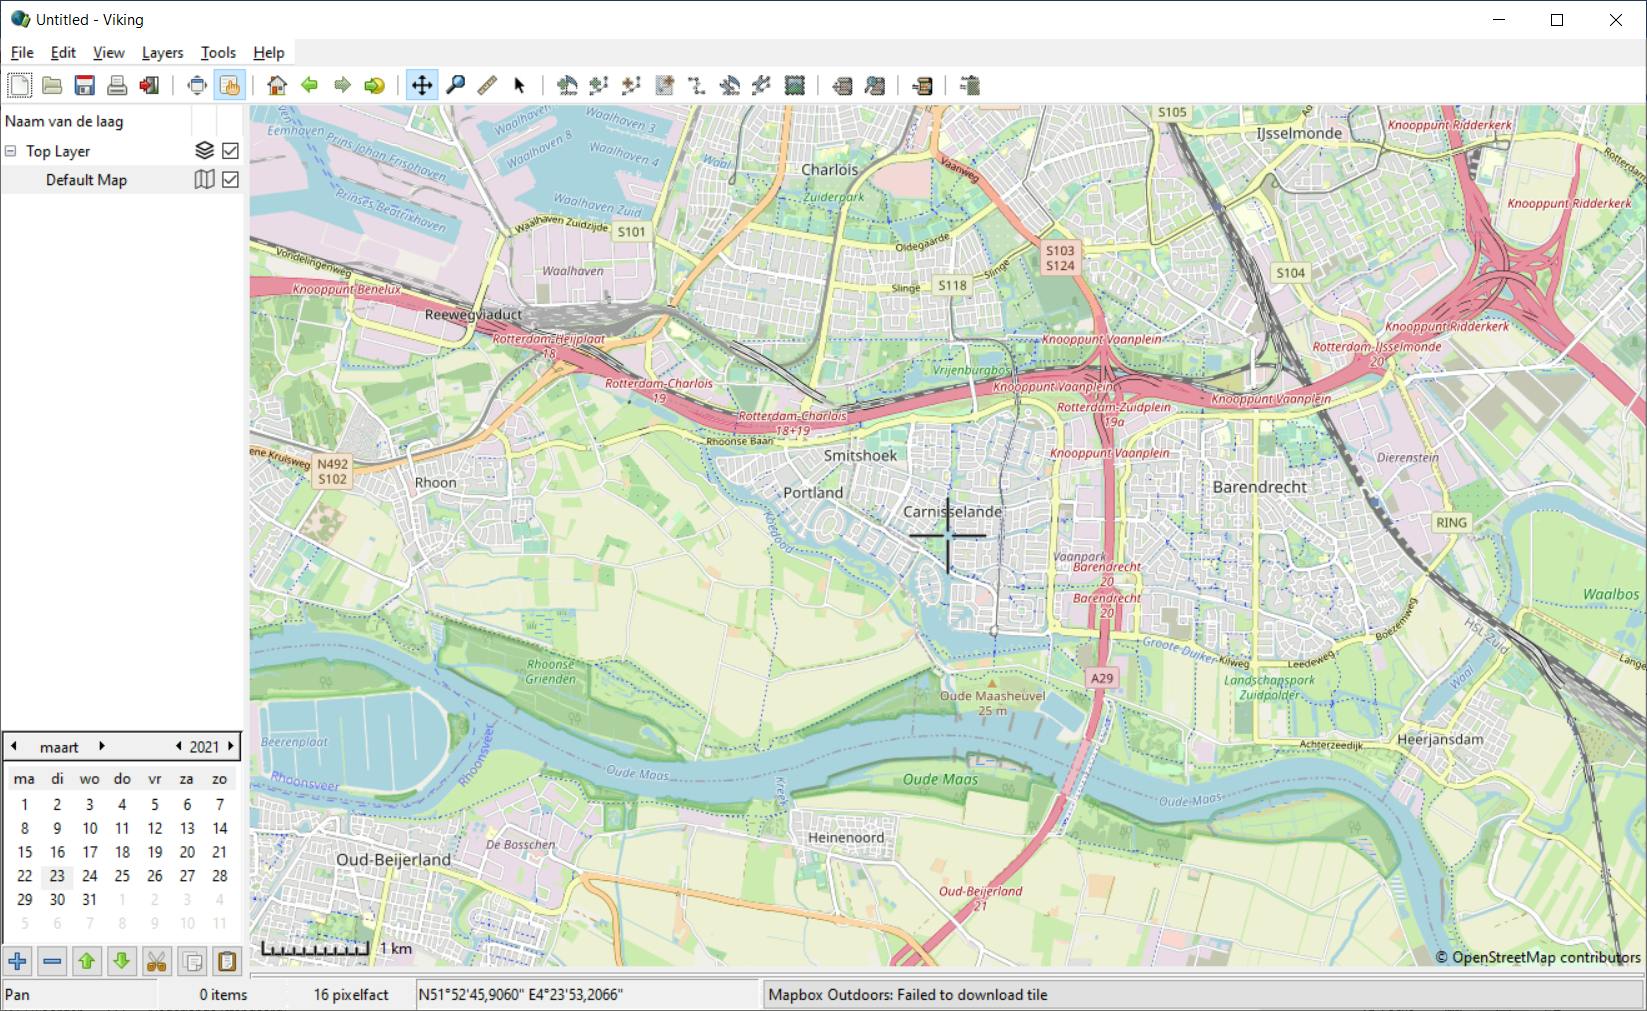Viewport: 1647px width, 1011px height.
Task: Click the Home location icon
Action: tap(277, 86)
